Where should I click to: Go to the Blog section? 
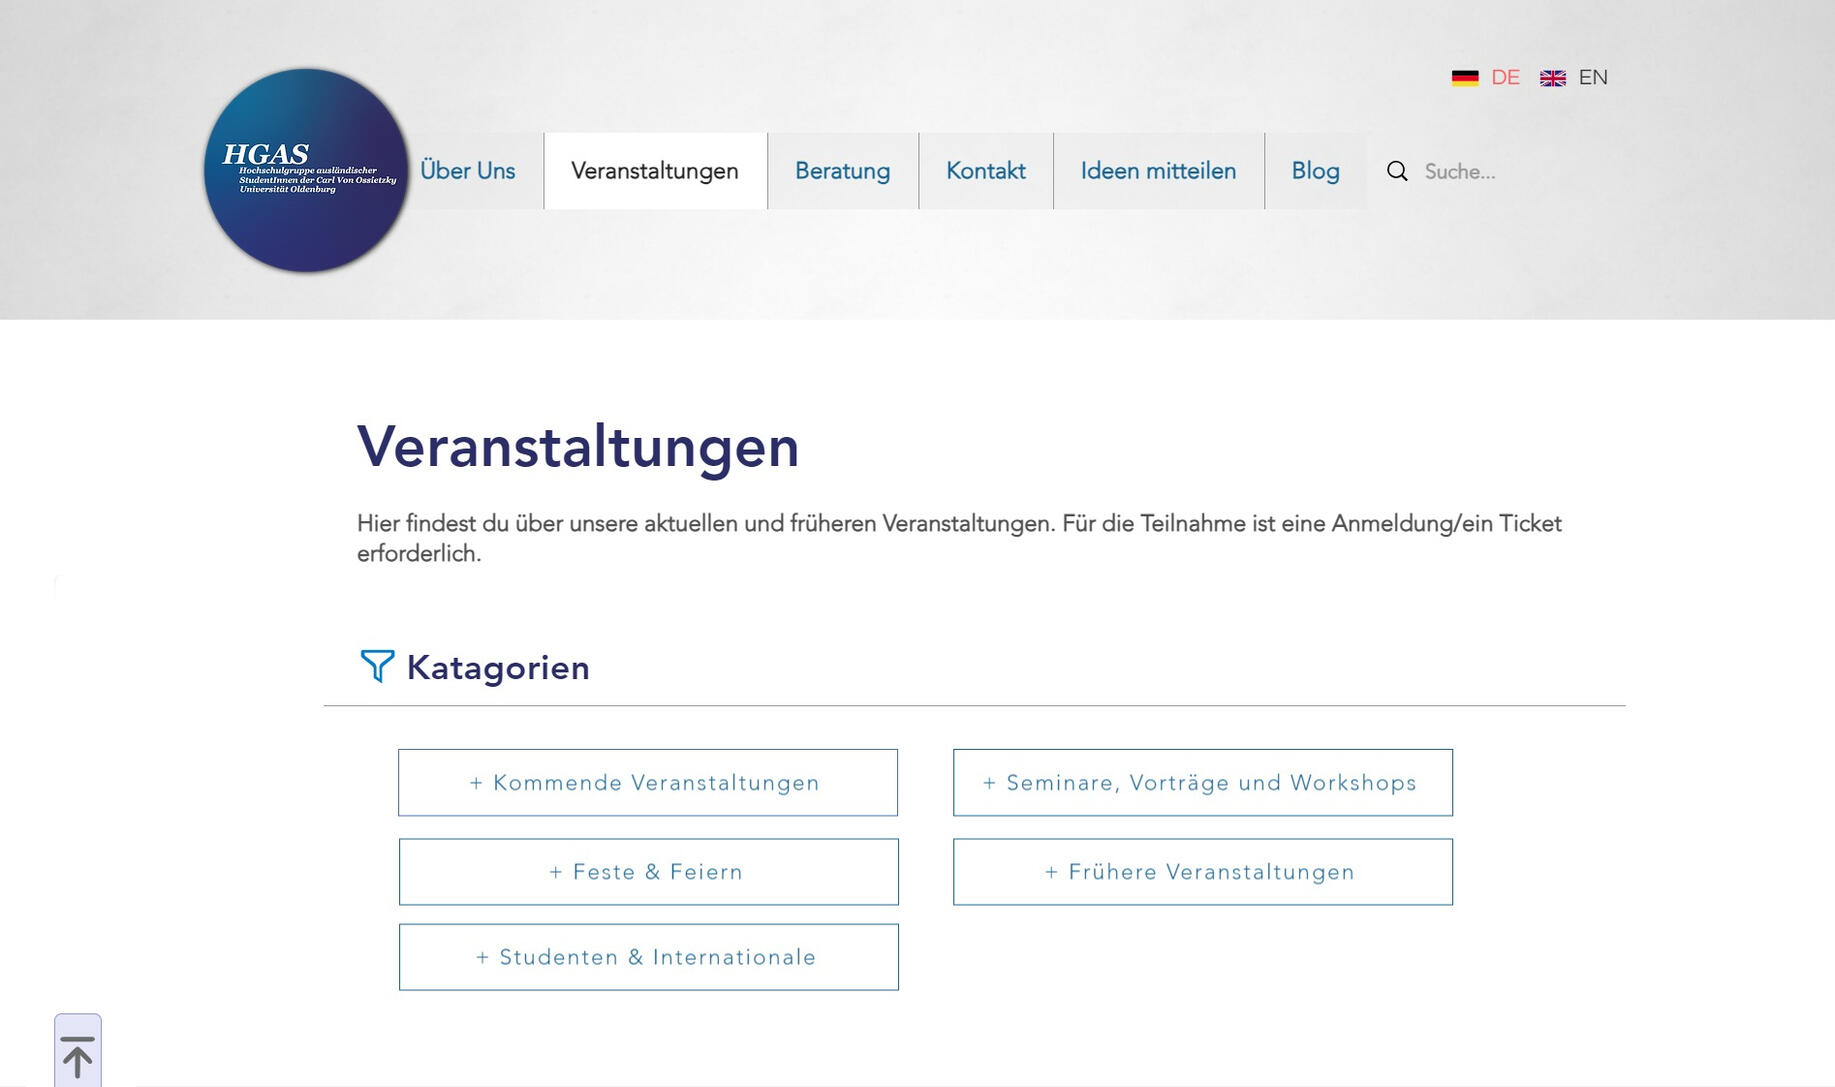coord(1315,171)
